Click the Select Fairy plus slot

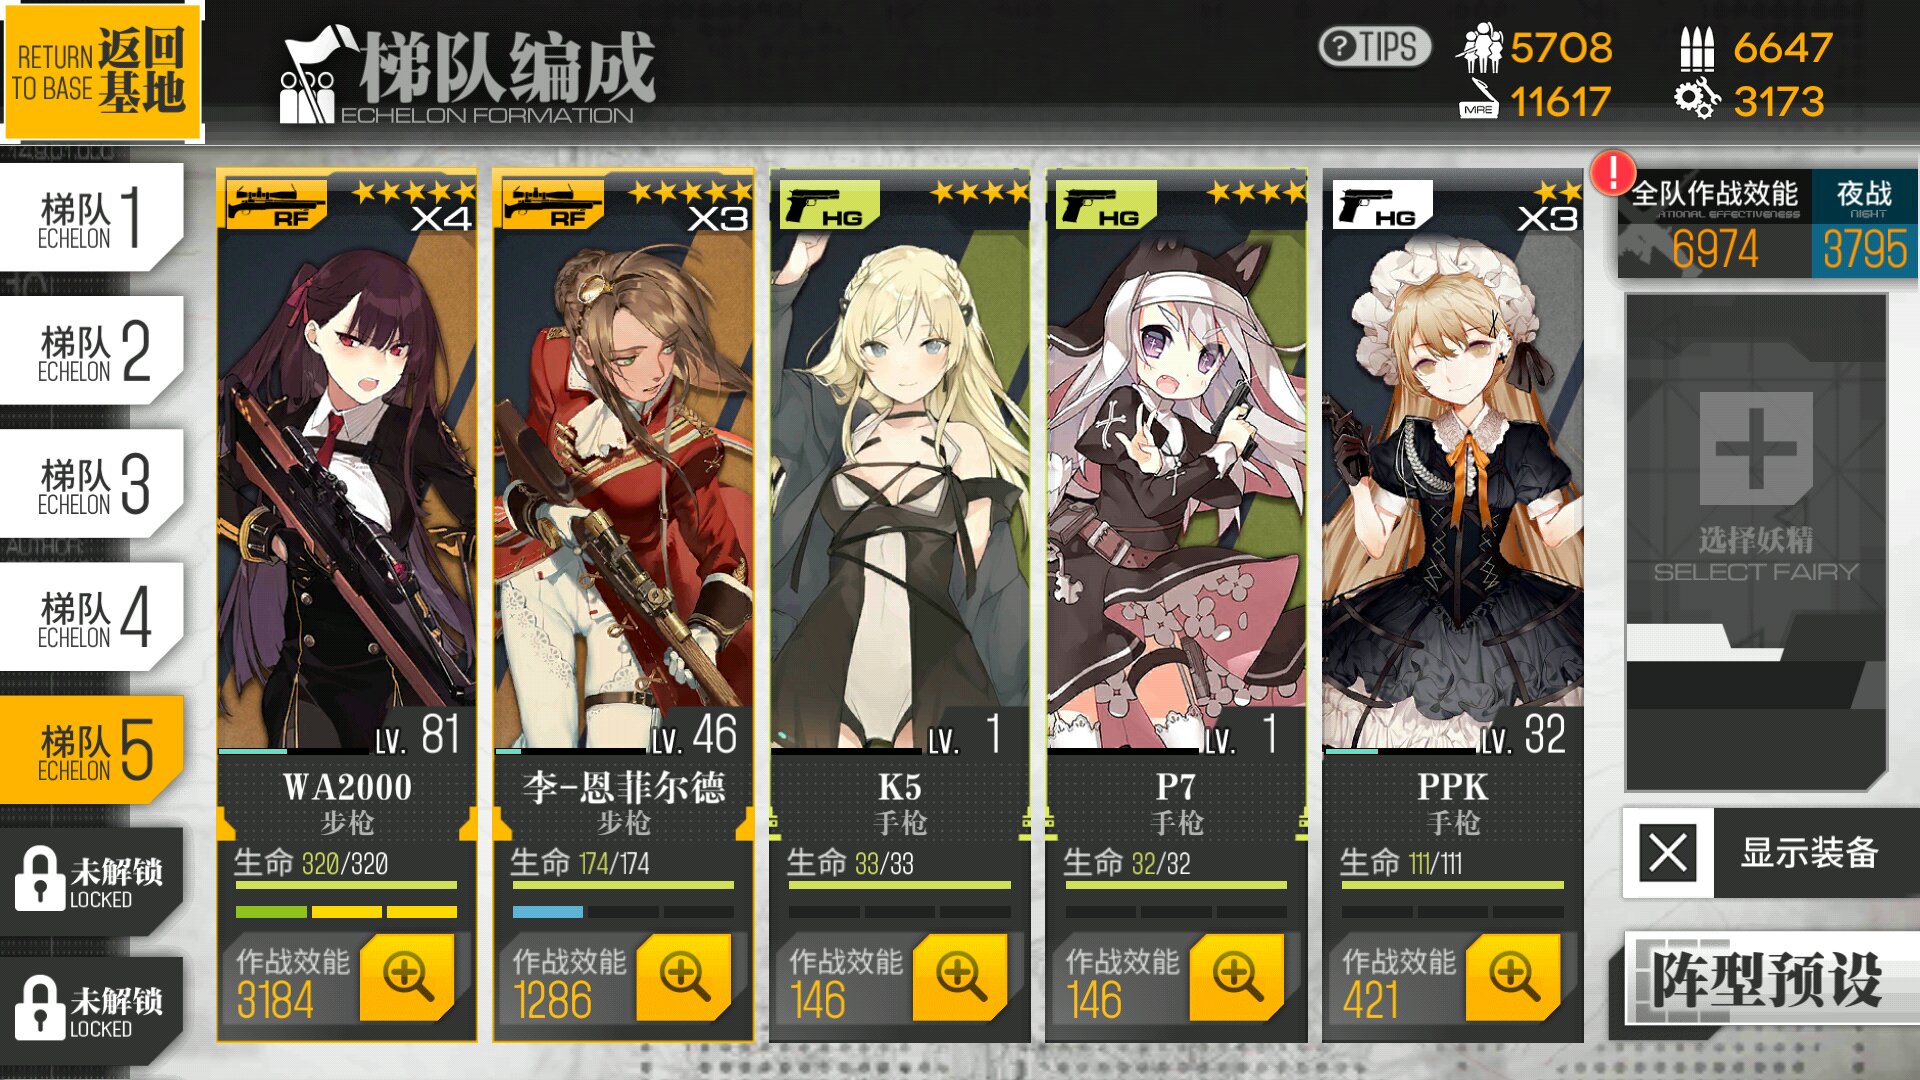[x=1756, y=448]
